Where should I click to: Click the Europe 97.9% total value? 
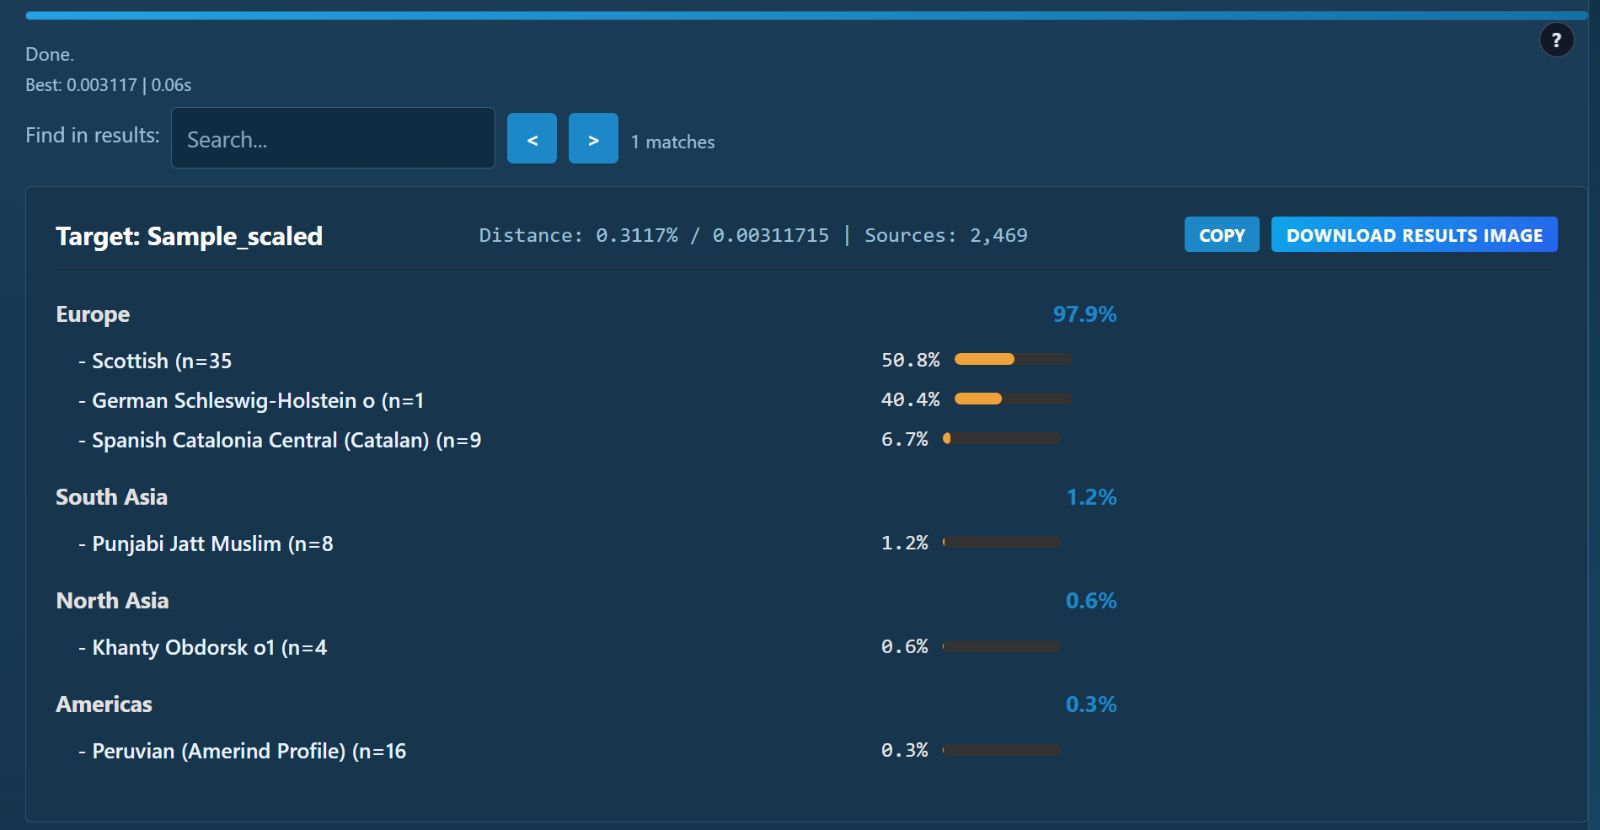tap(1084, 314)
